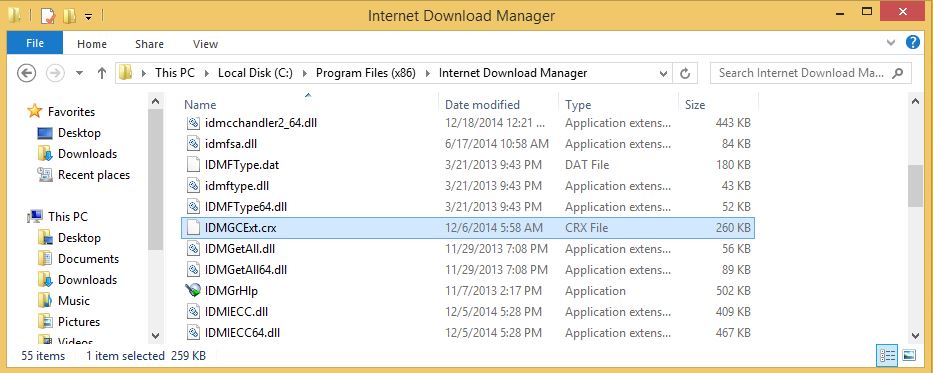Image resolution: width=933 pixels, height=373 pixels.
Task: Select the IDMFType.dat file icon
Action: [x=192, y=165]
